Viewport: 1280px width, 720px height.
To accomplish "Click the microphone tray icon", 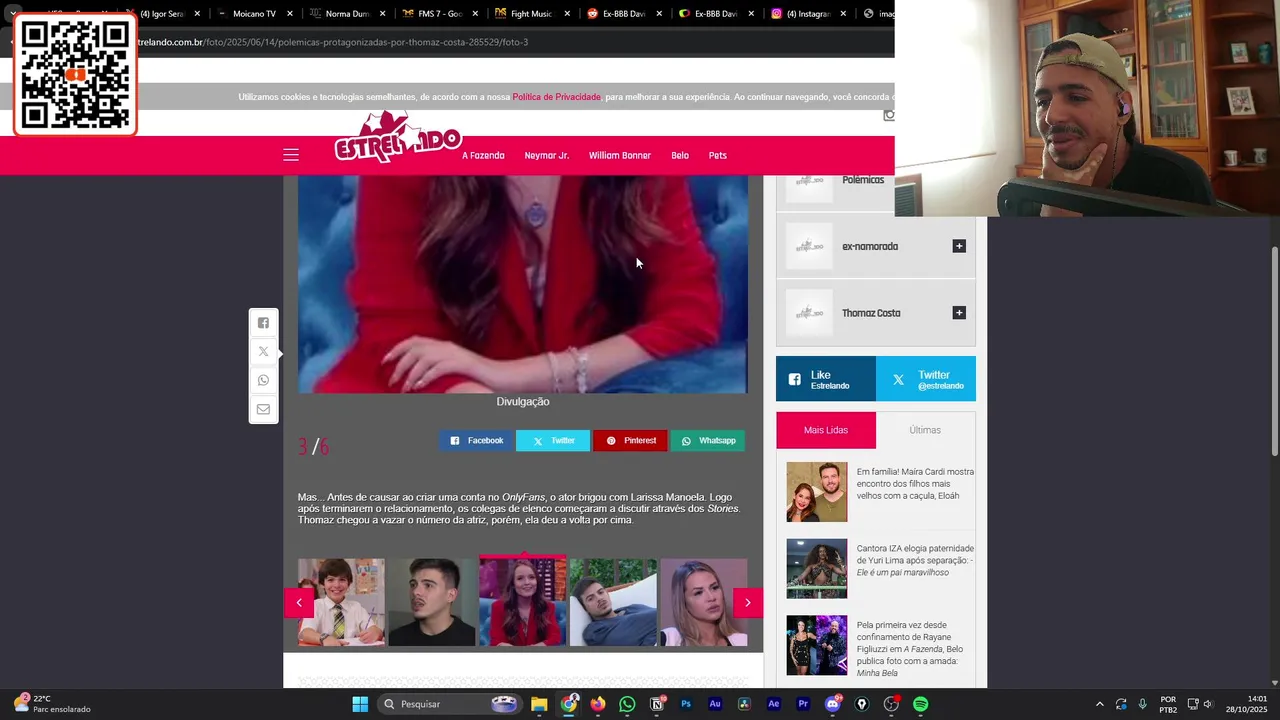I will [1142, 704].
